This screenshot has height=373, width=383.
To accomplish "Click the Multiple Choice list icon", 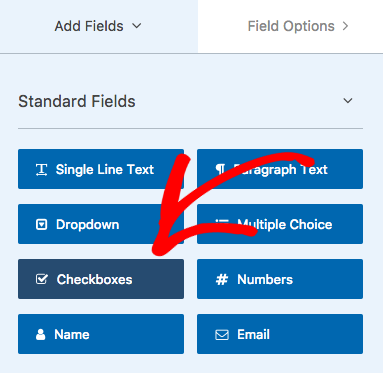I will pos(222,224).
